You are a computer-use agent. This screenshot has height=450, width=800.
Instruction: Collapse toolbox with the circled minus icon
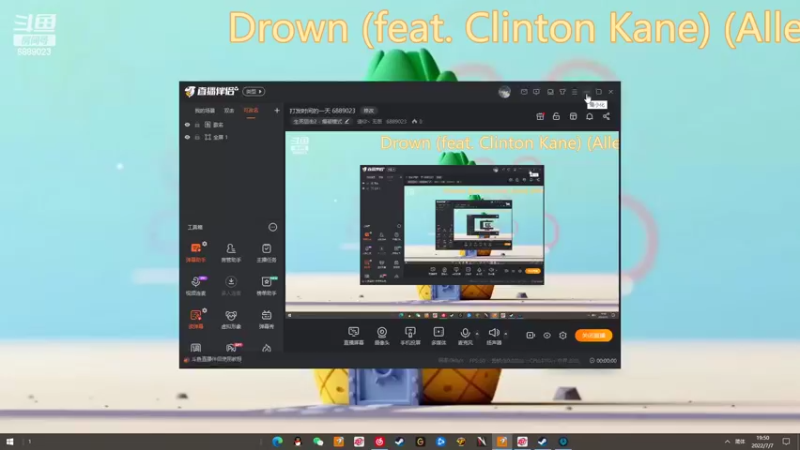pos(273,227)
